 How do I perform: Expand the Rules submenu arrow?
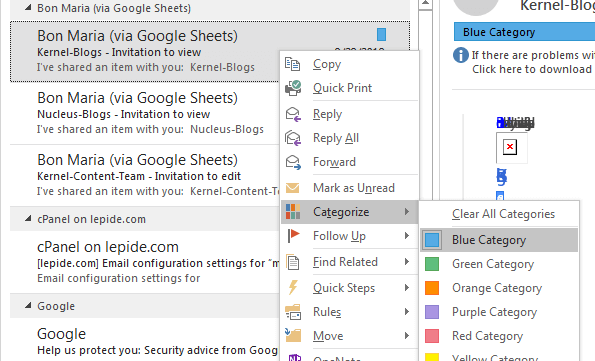coord(407,312)
